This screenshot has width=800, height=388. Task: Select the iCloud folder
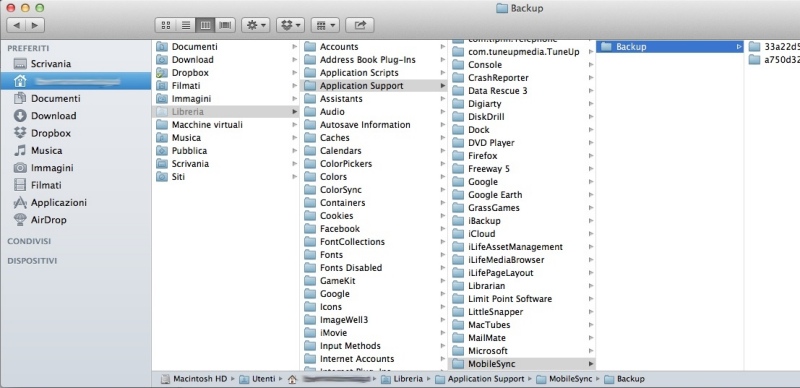[522, 234]
